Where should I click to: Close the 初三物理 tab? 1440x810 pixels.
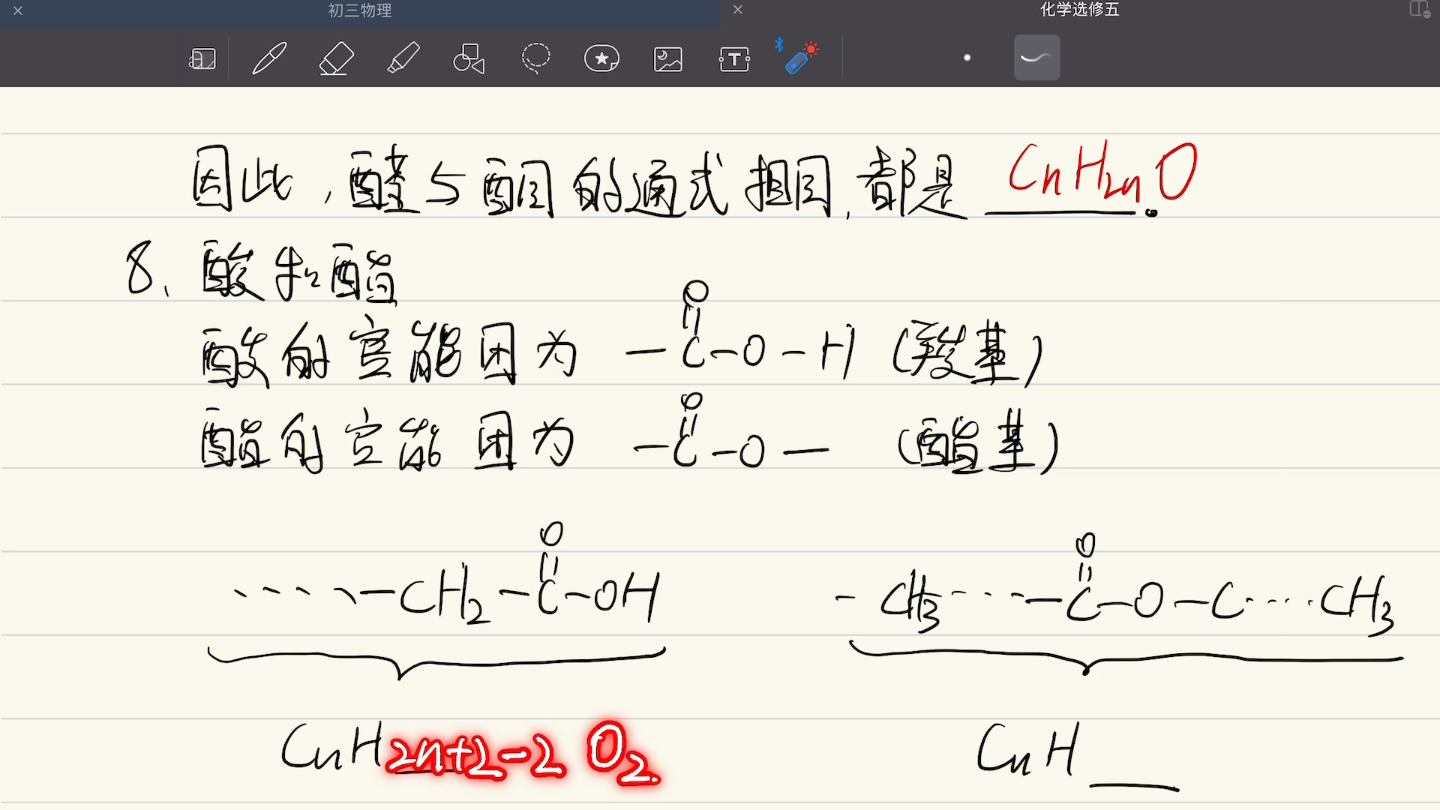point(17,10)
